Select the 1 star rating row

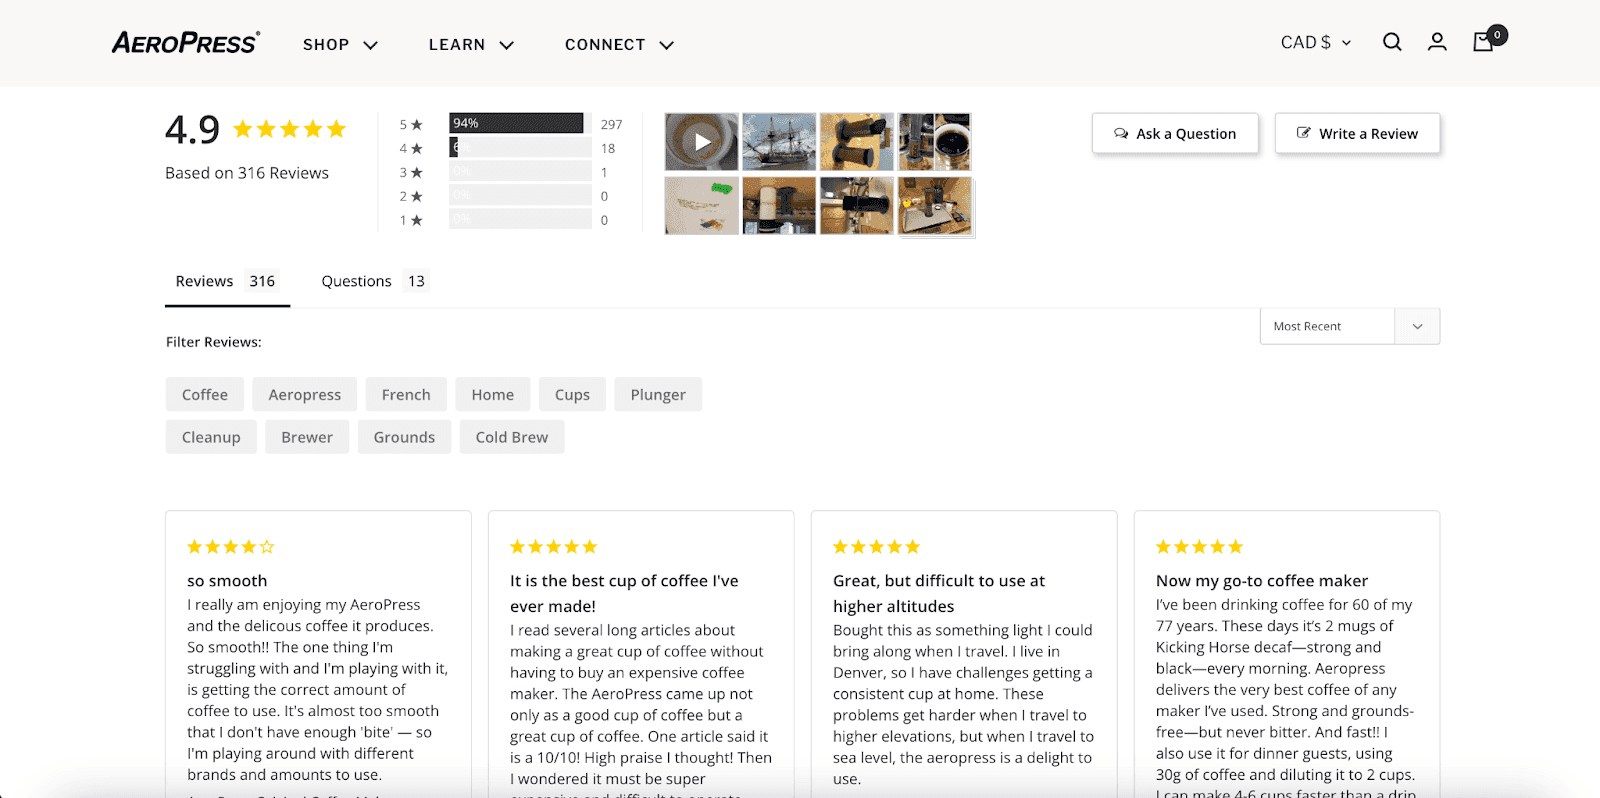tap(510, 220)
